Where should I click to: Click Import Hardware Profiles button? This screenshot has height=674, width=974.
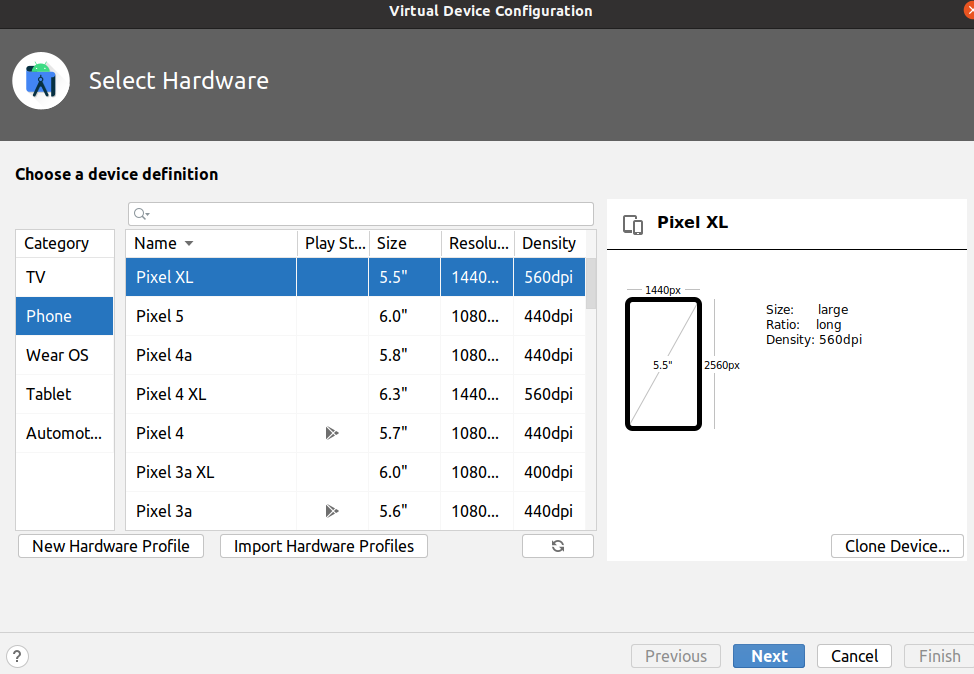point(324,546)
